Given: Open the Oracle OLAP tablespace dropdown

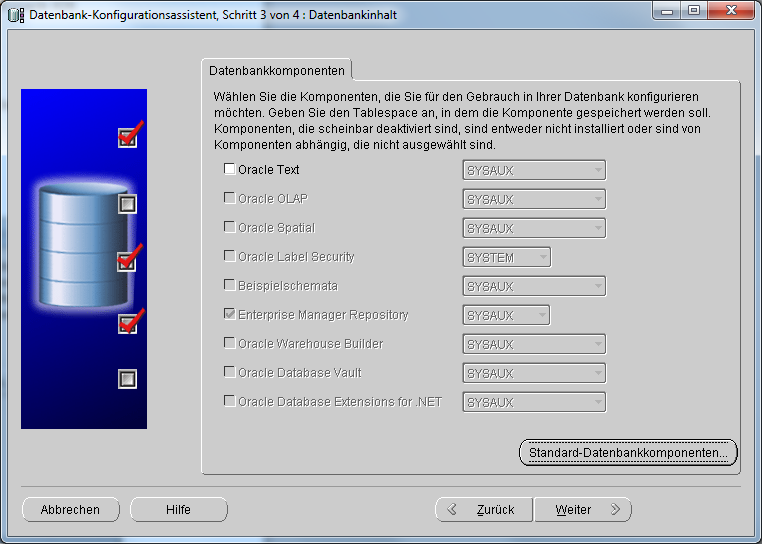Looking at the screenshot, I should point(534,199).
